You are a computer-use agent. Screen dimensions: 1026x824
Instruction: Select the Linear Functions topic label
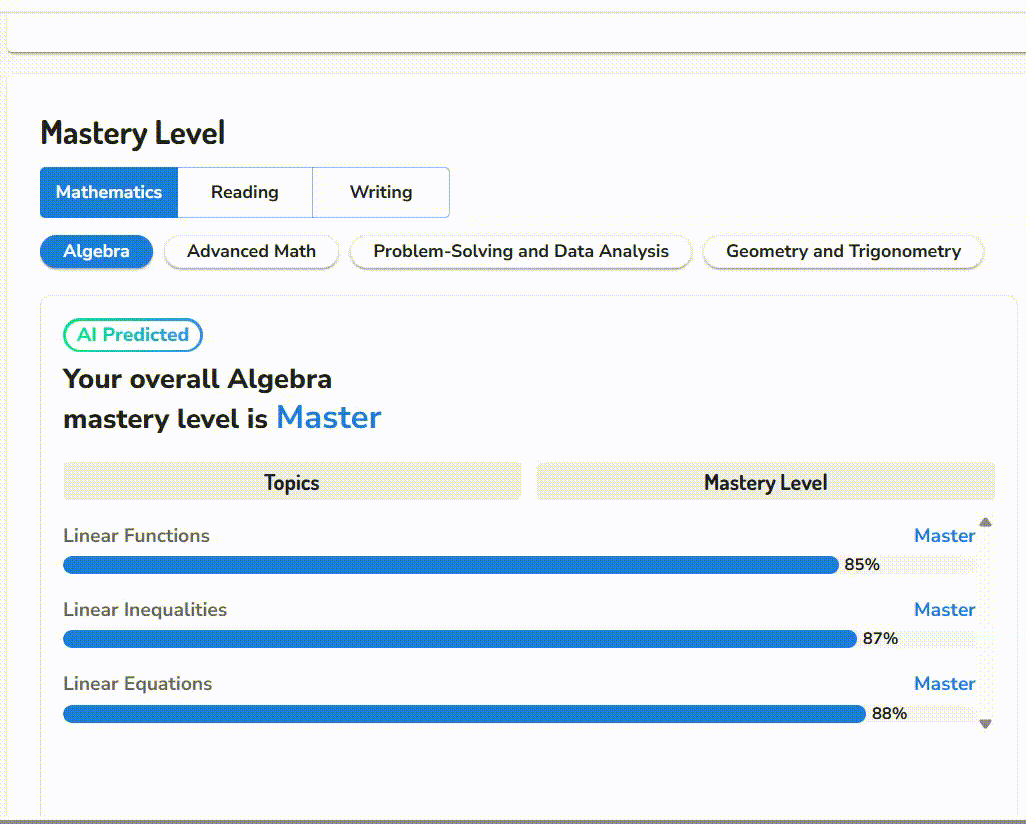pyautogui.click(x=136, y=535)
